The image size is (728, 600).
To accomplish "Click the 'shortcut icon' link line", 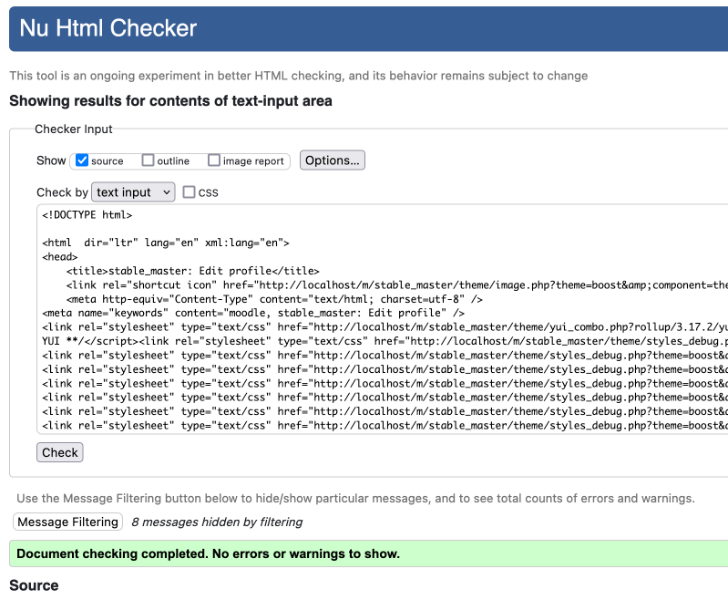I will click(397, 285).
